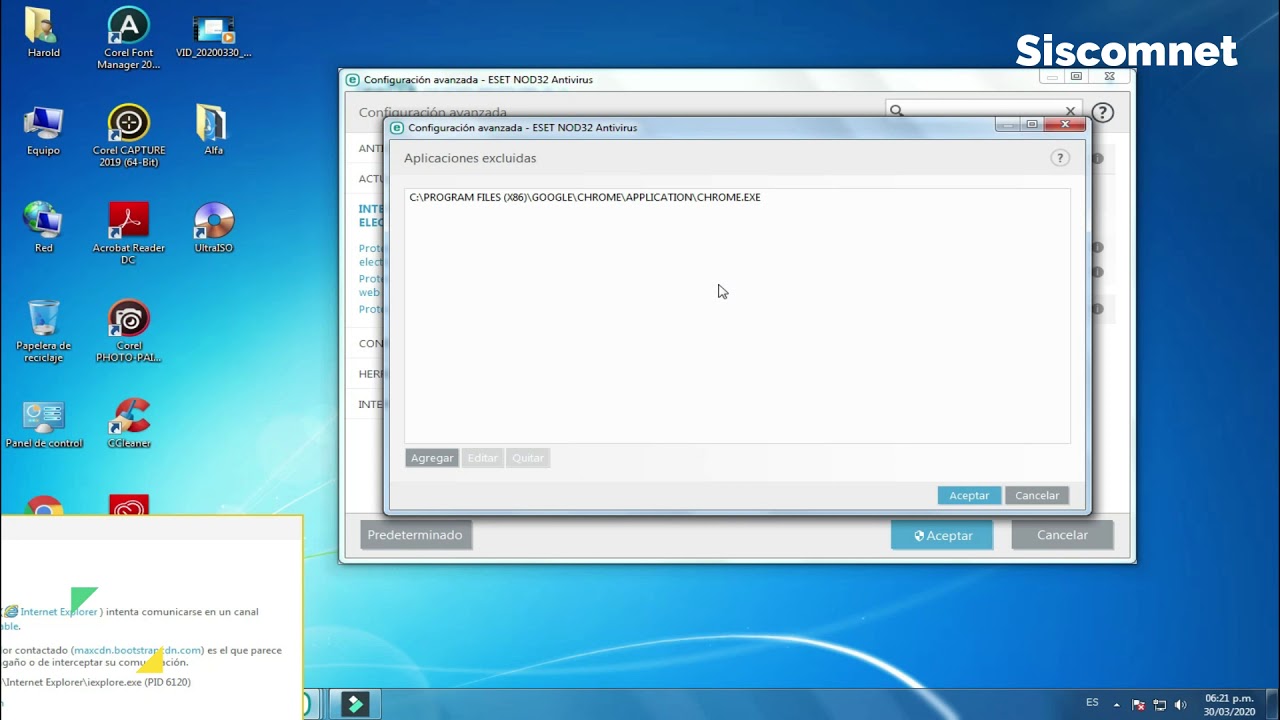This screenshot has height=720, width=1280.
Task: Clear the search field with the X icon
Action: (1070, 111)
